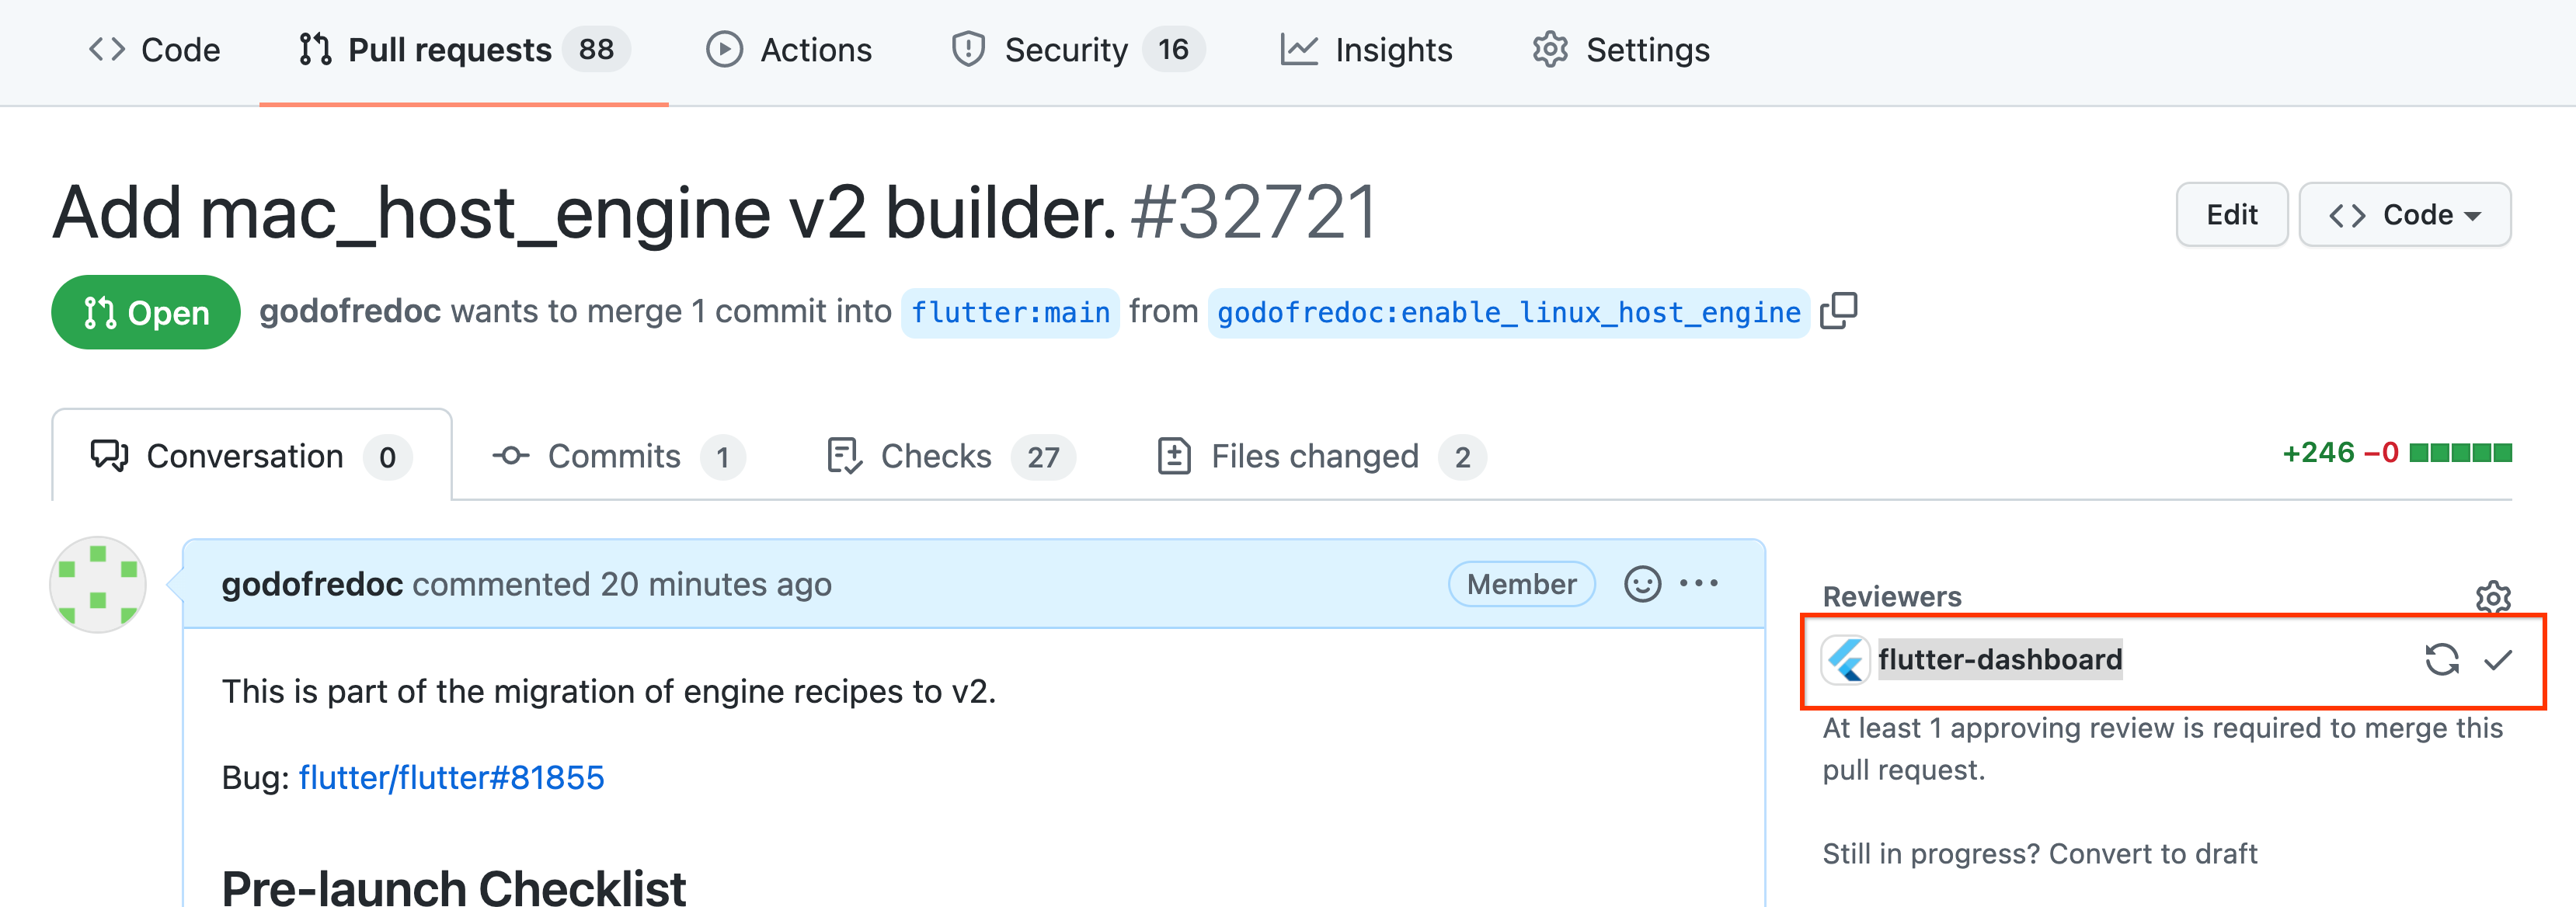
Task: Open reviewer settings via the gear icon
Action: point(2492,599)
